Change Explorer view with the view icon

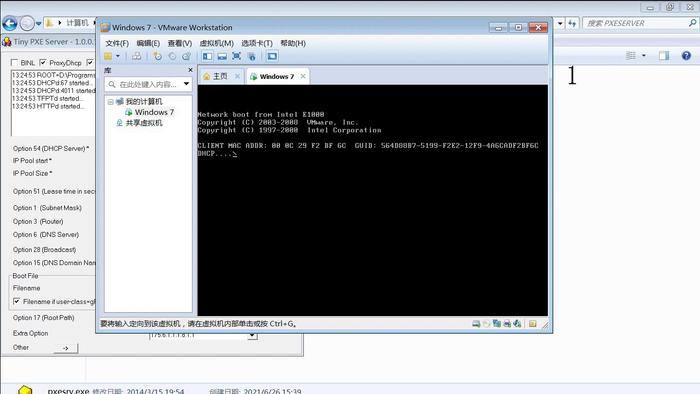click(x=631, y=55)
